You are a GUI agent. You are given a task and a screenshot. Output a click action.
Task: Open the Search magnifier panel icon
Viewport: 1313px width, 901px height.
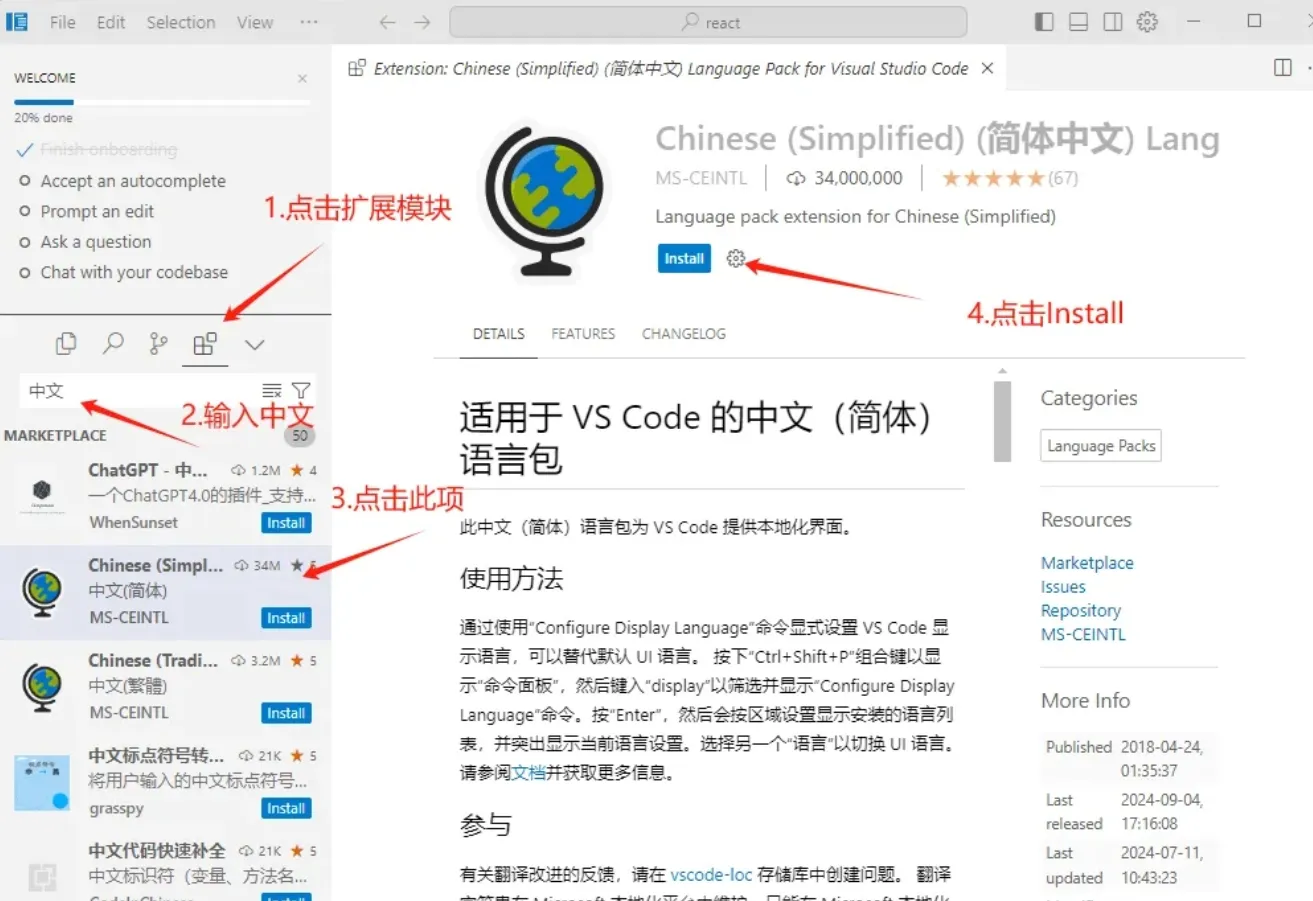click(113, 344)
